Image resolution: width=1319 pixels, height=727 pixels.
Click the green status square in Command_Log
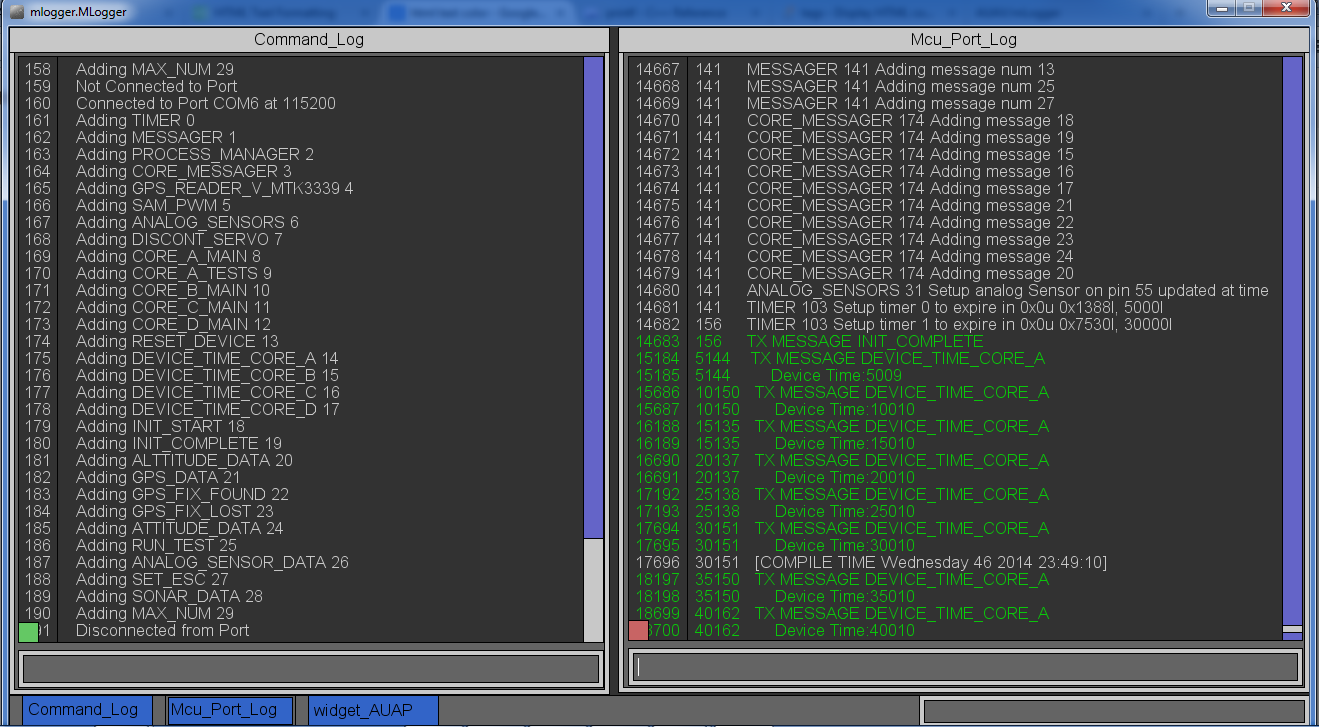coord(28,631)
